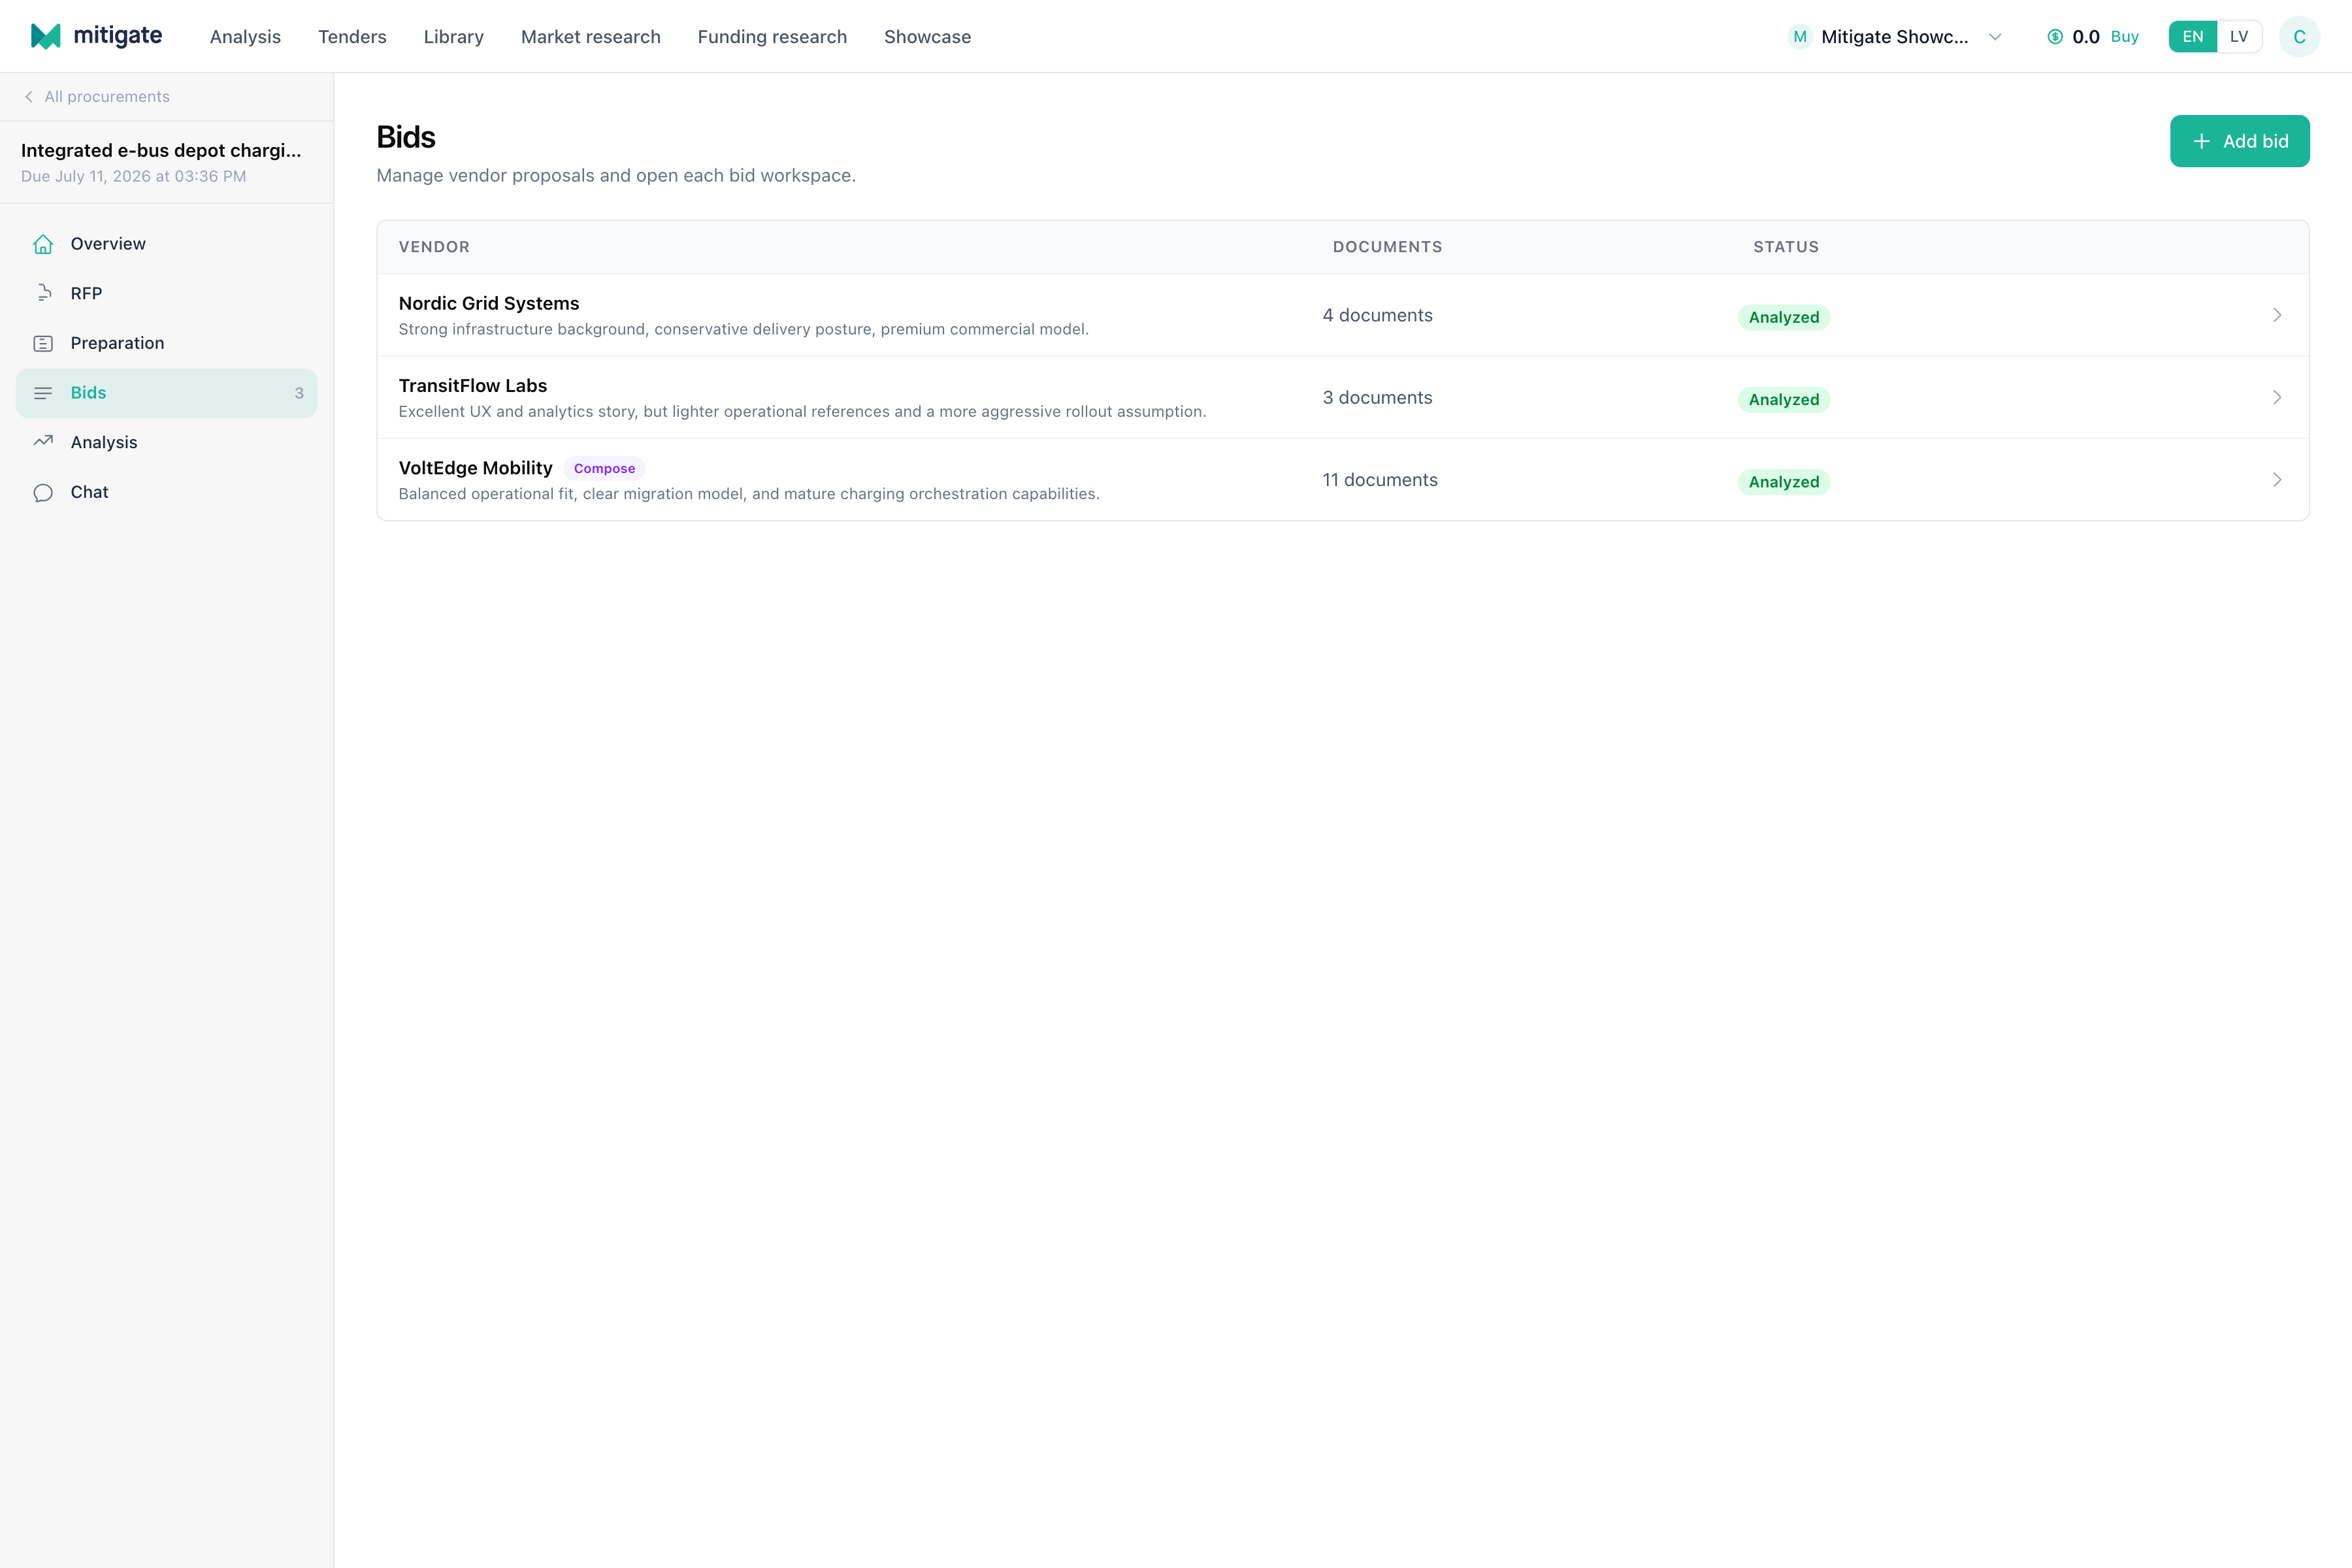This screenshot has height=1568, width=2352.
Task: Open Funding research page
Action: coord(772,37)
